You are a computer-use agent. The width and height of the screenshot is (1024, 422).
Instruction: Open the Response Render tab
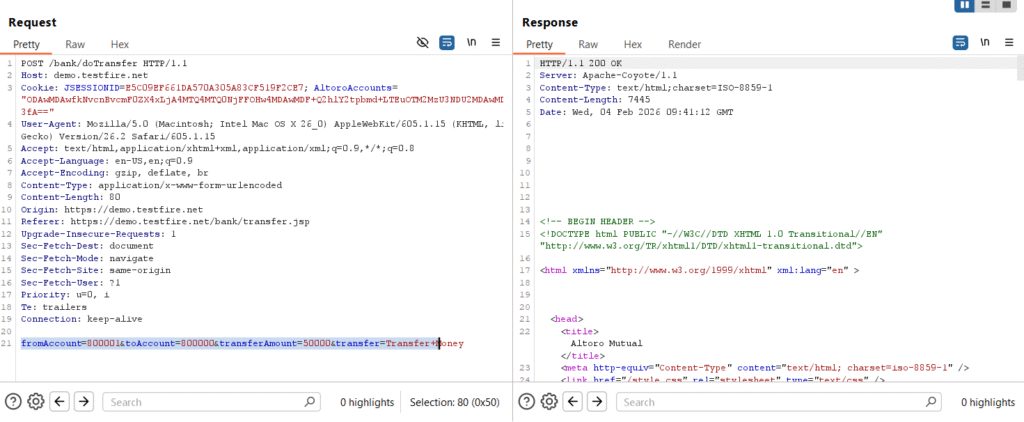pyautogui.click(x=684, y=44)
